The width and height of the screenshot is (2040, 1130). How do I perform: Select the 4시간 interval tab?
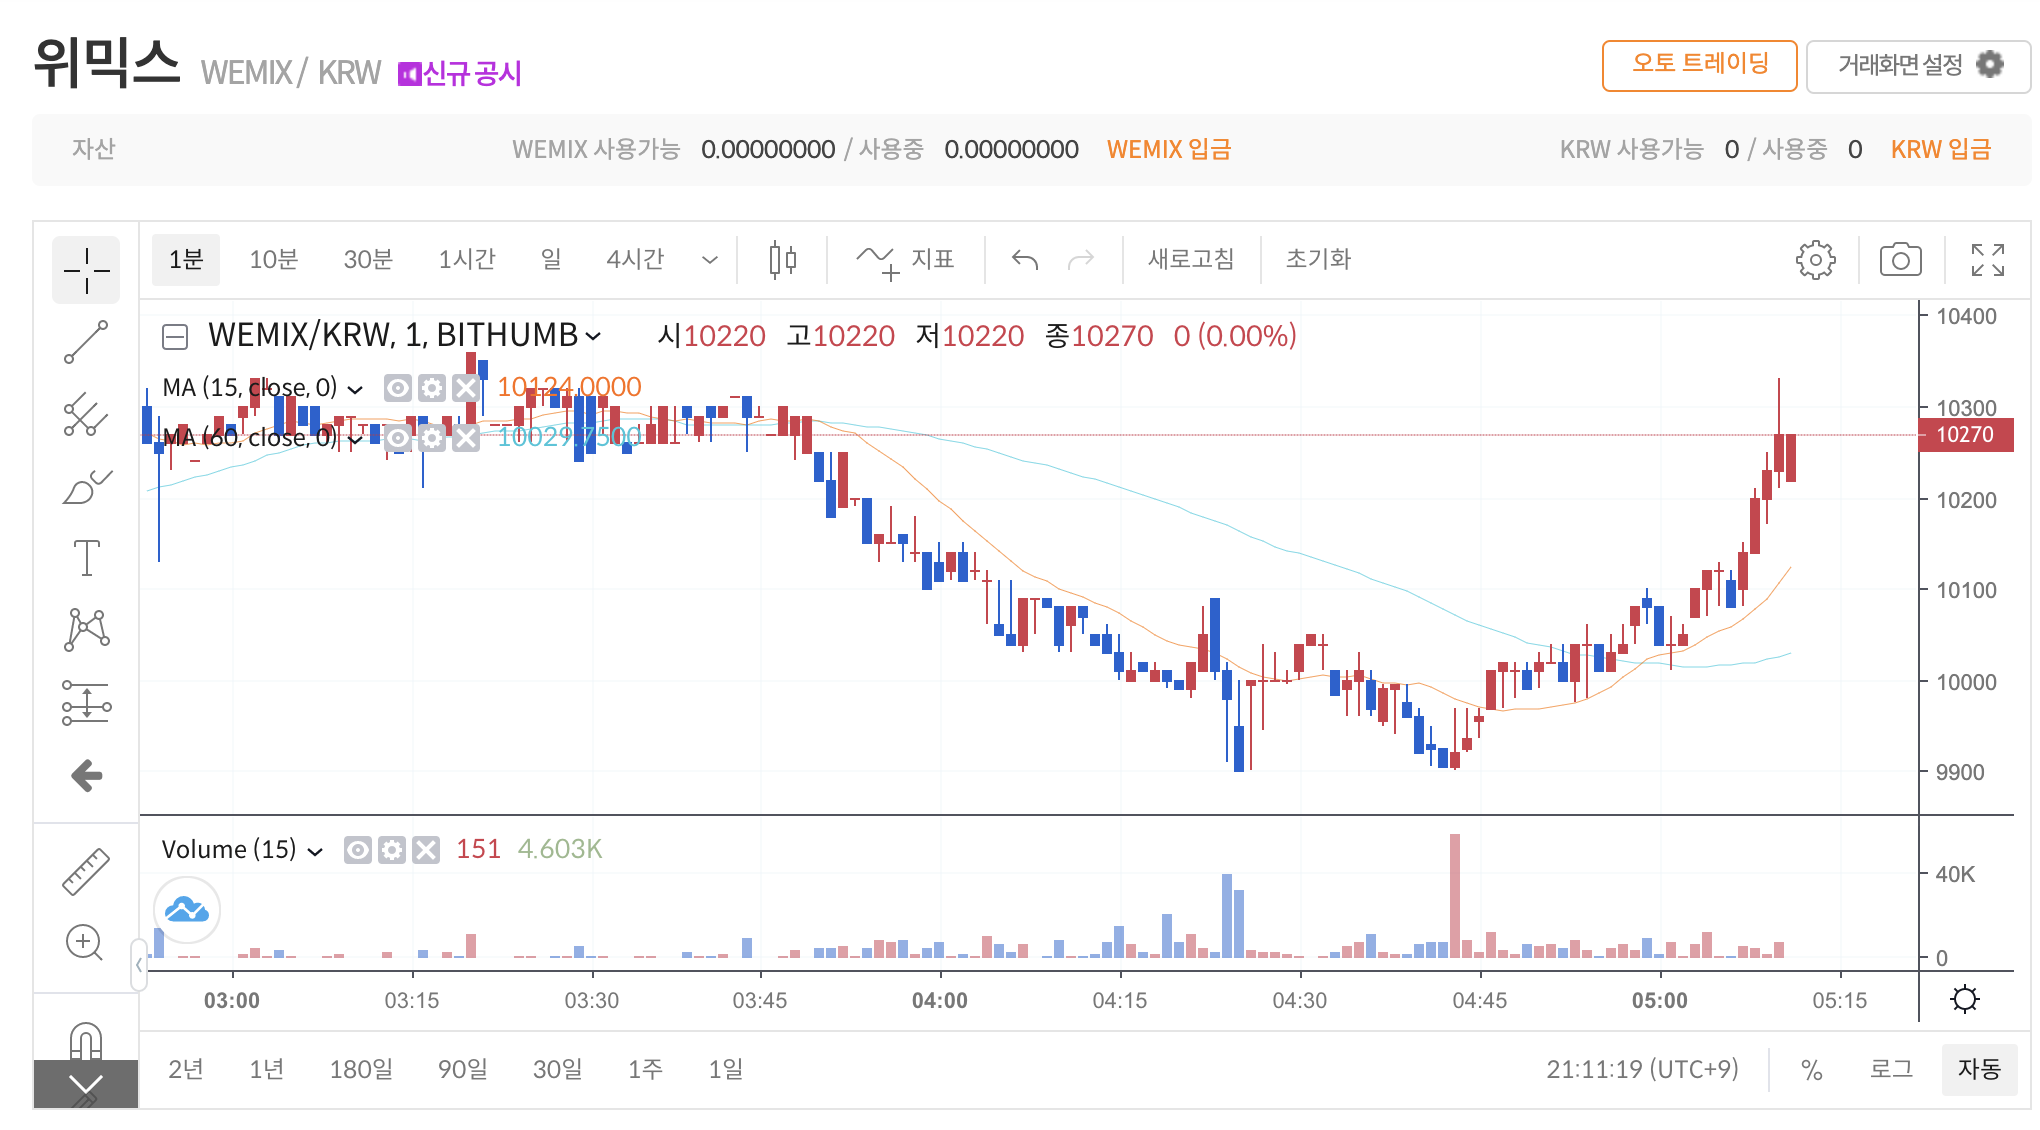tap(635, 260)
